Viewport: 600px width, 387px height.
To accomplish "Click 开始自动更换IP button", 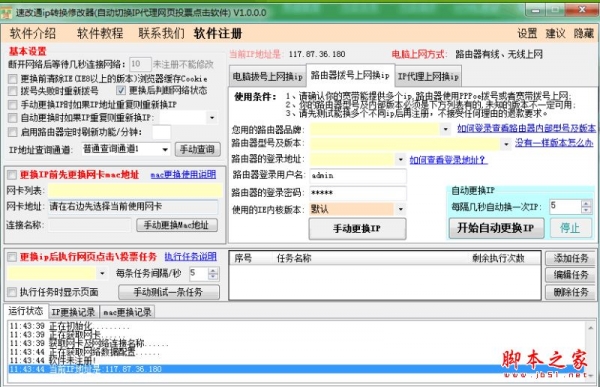I will click(496, 228).
